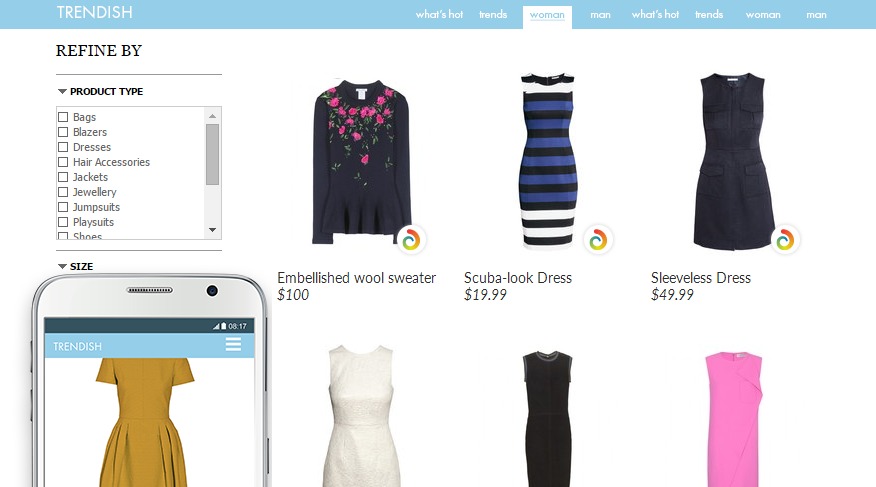876x487 pixels.
Task: Click the scroll-down arrow in product type list
Action: [x=212, y=230]
